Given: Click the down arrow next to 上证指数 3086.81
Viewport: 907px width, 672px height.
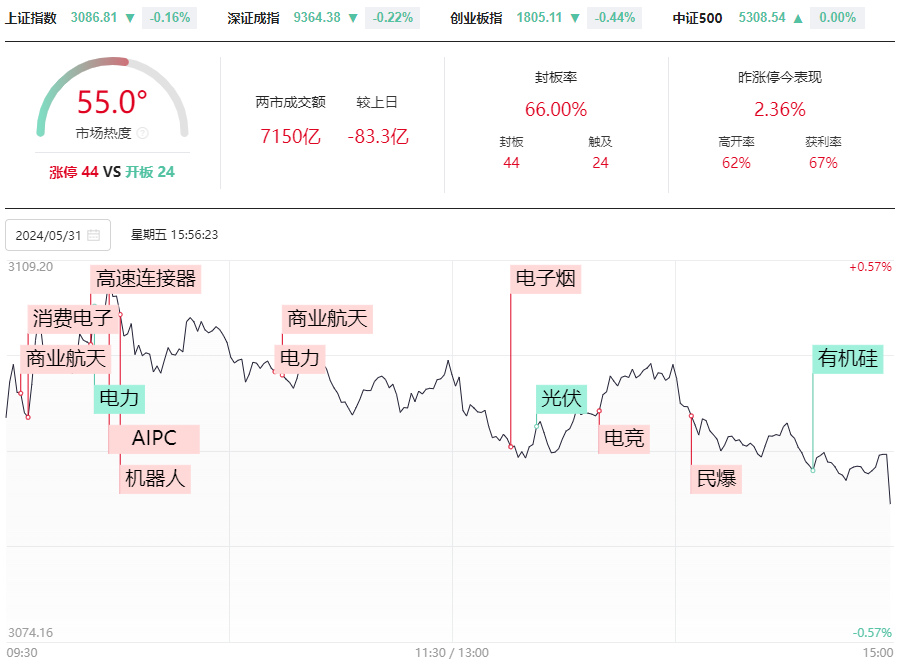Looking at the screenshot, I should tap(130, 17).
